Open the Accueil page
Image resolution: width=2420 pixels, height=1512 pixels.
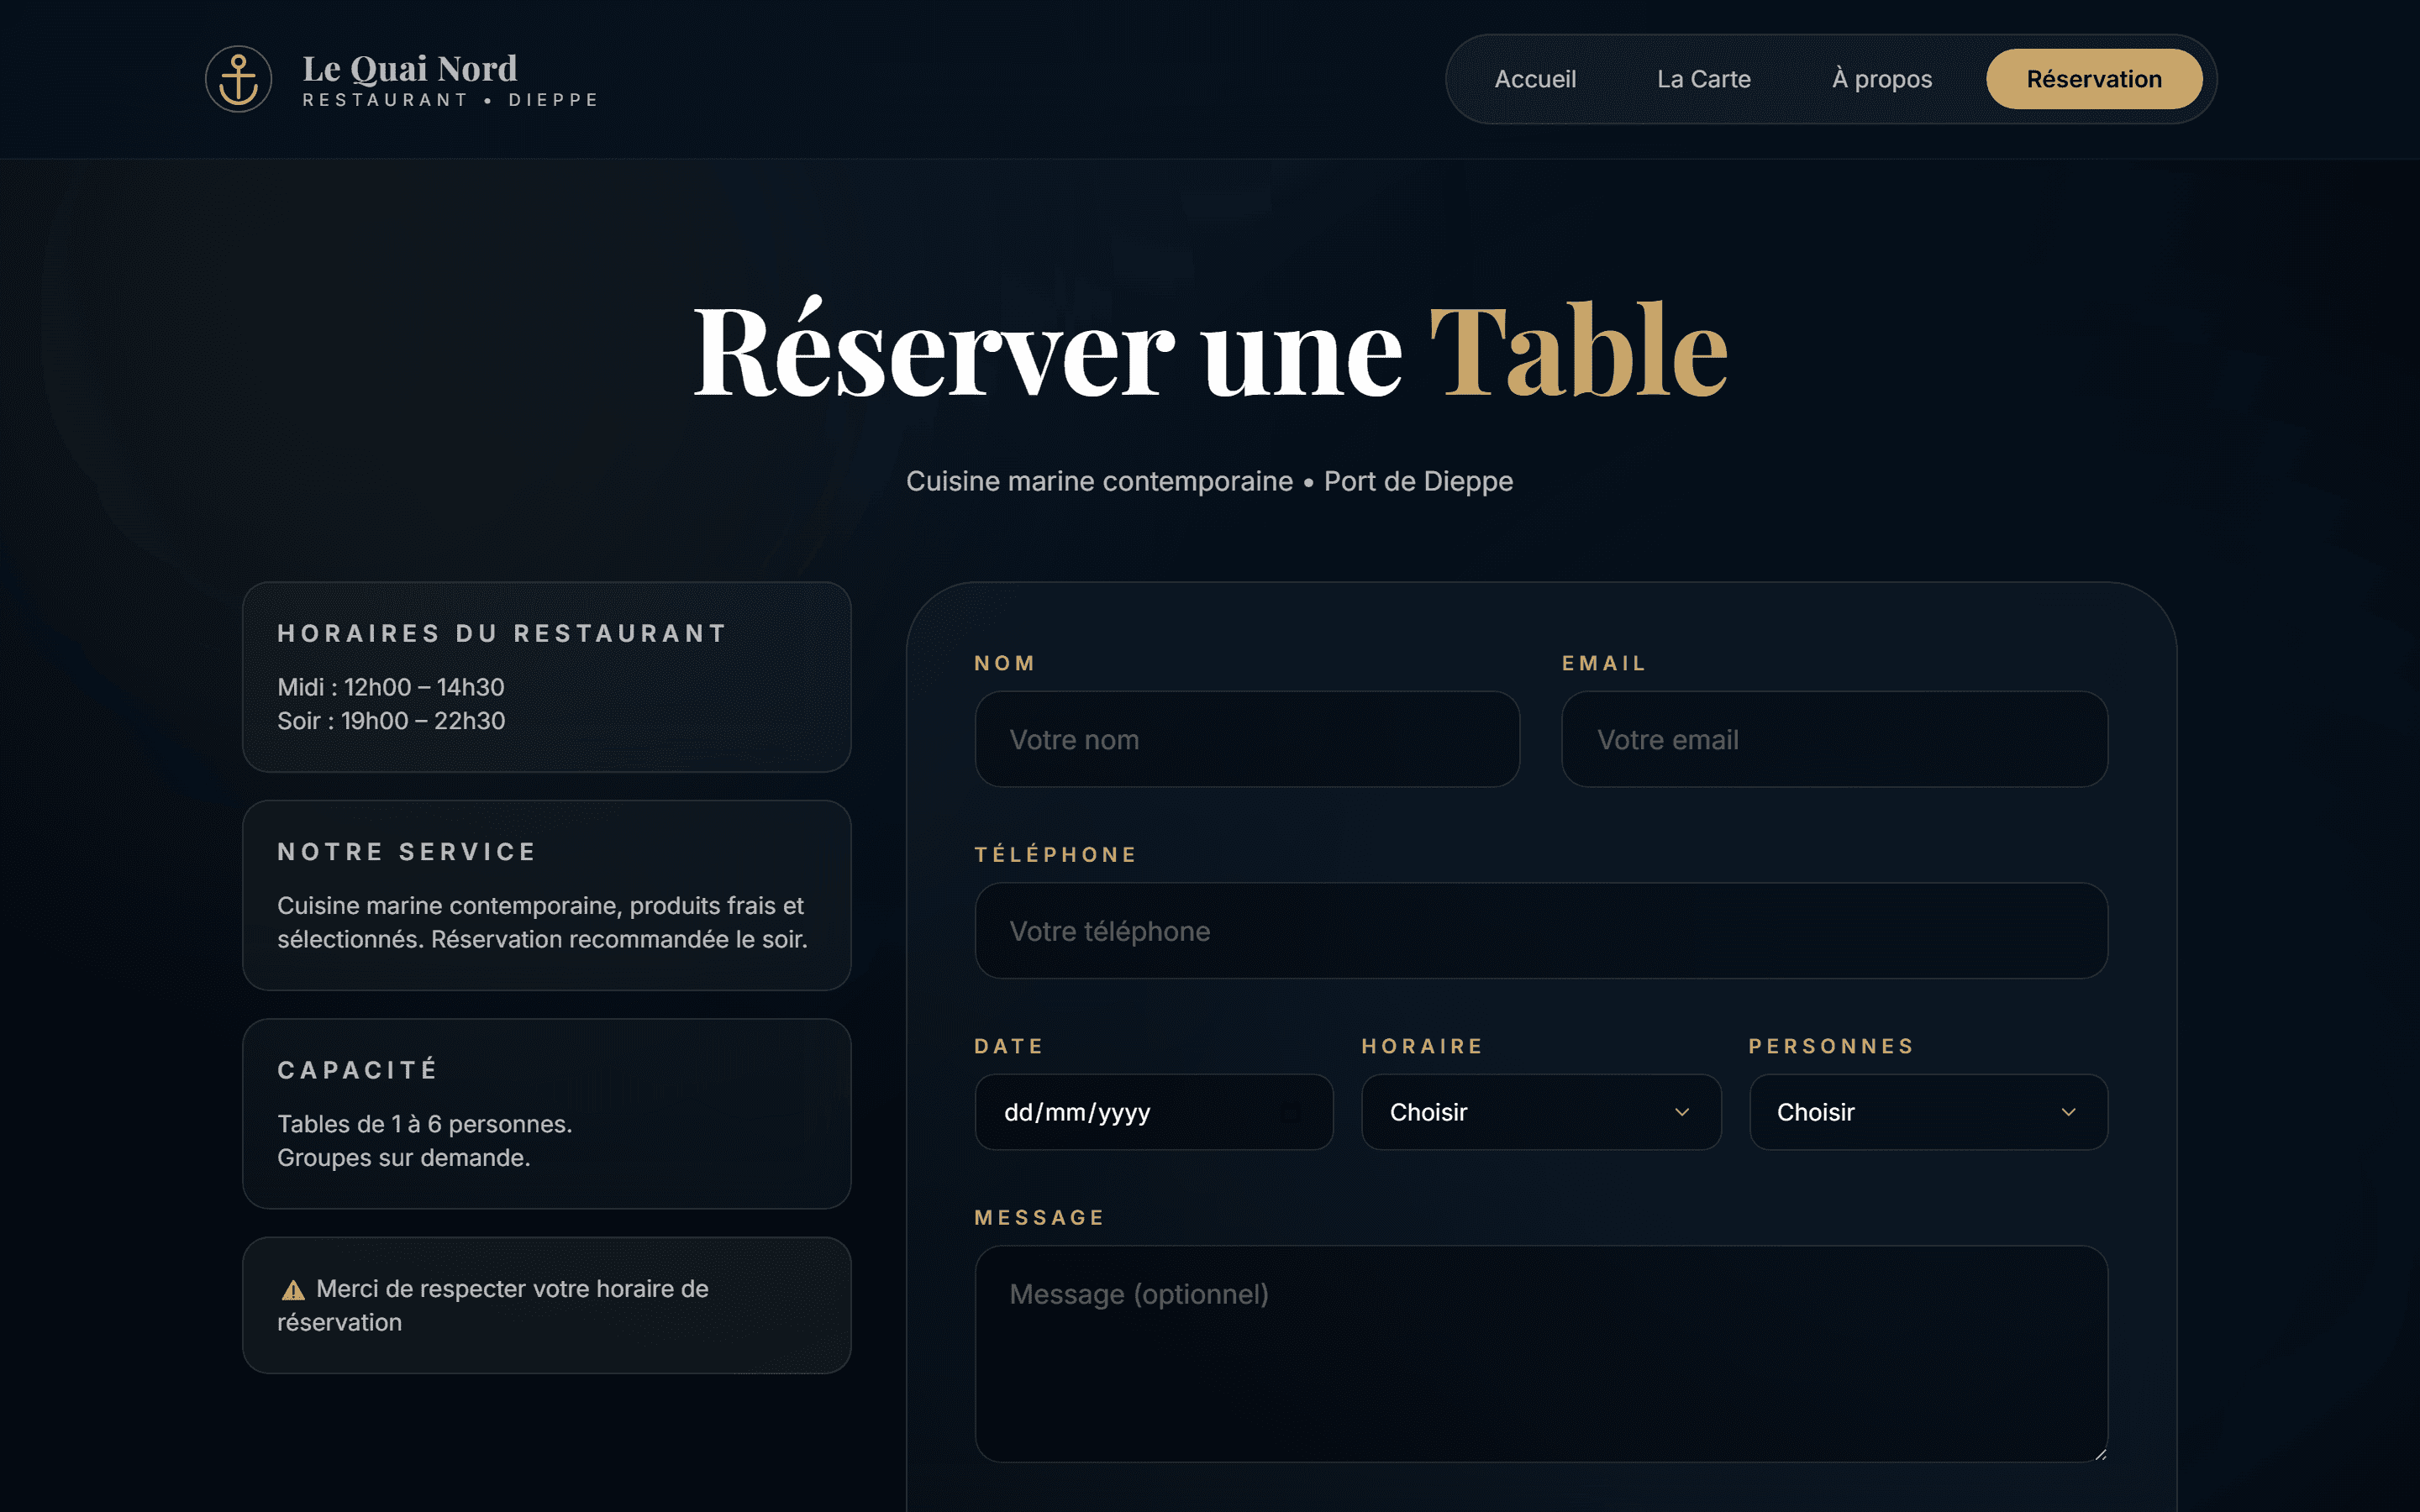[1535, 79]
